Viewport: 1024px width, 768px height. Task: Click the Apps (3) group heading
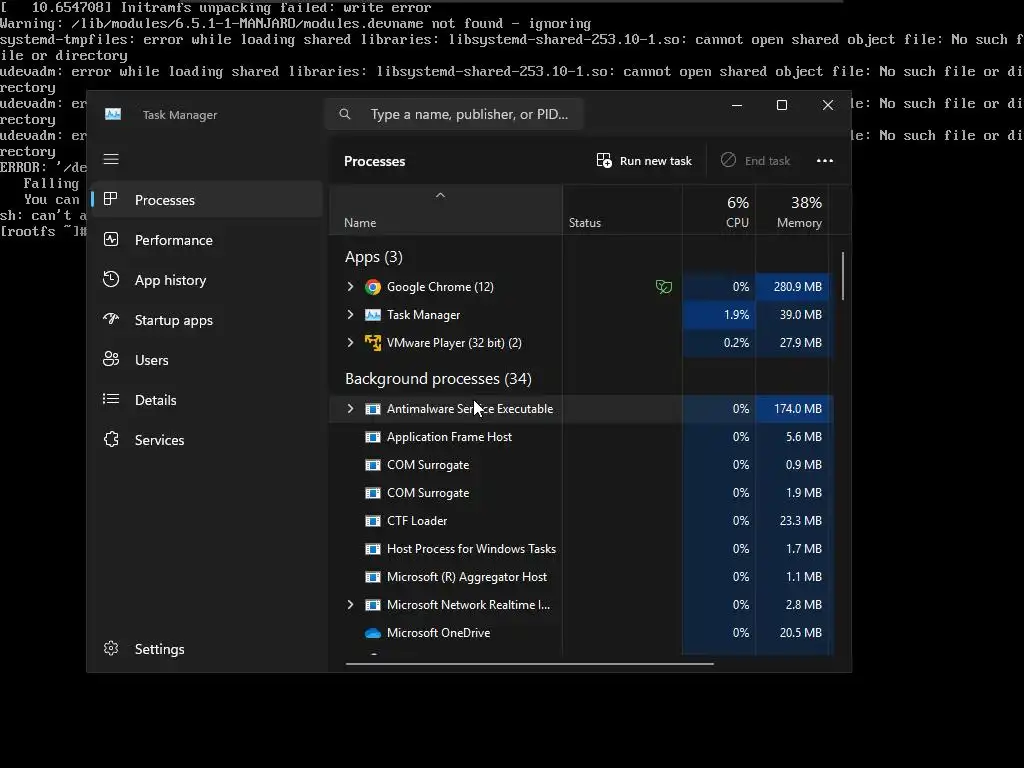pyautogui.click(x=374, y=257)
